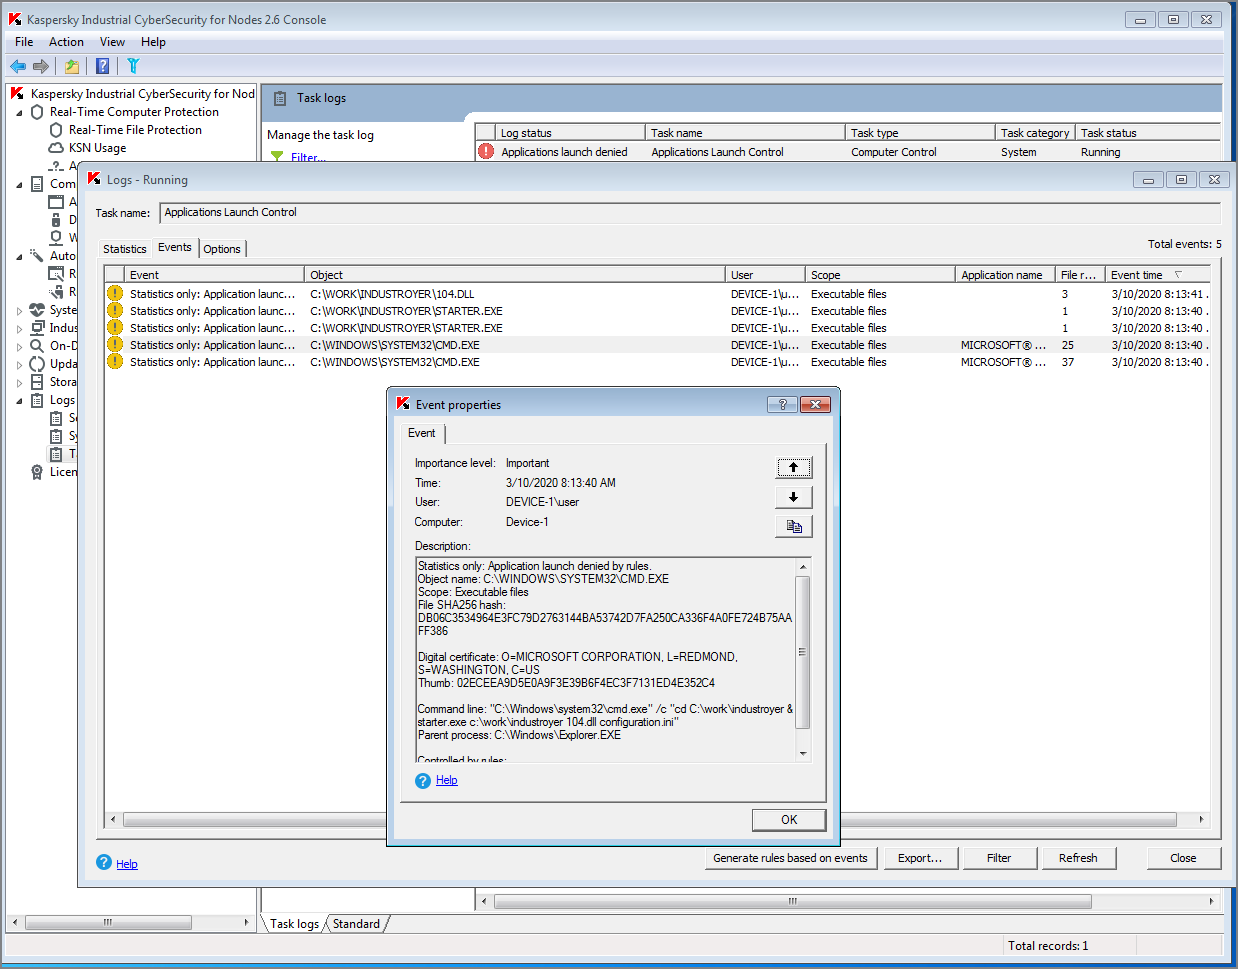Click the Export button
The height and width of the screenshot is (969, 1238).
(919, 858)
